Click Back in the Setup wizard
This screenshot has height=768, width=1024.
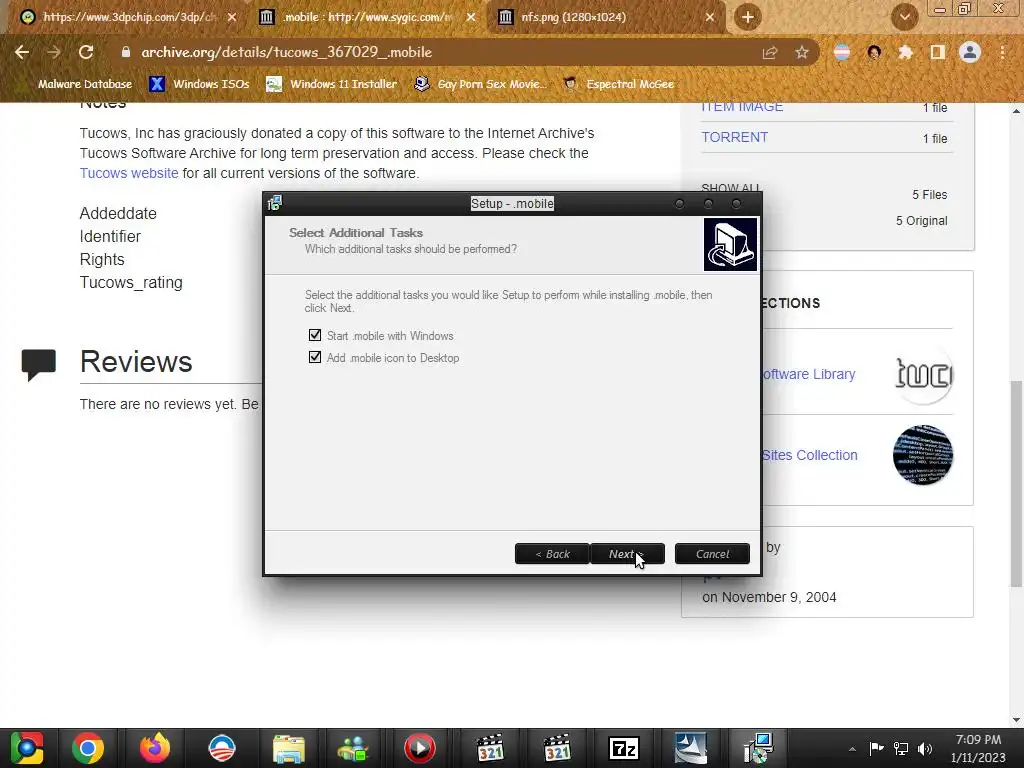click(x=552, y=554)
